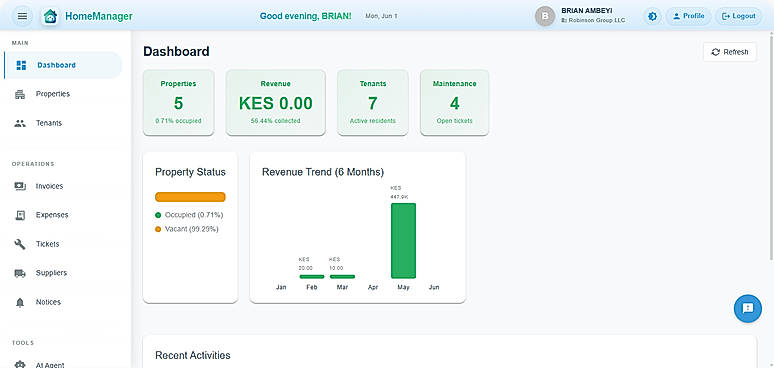Click the Dashboard grid icon
This screenshot has width=774, height=368.
point(21,65)
